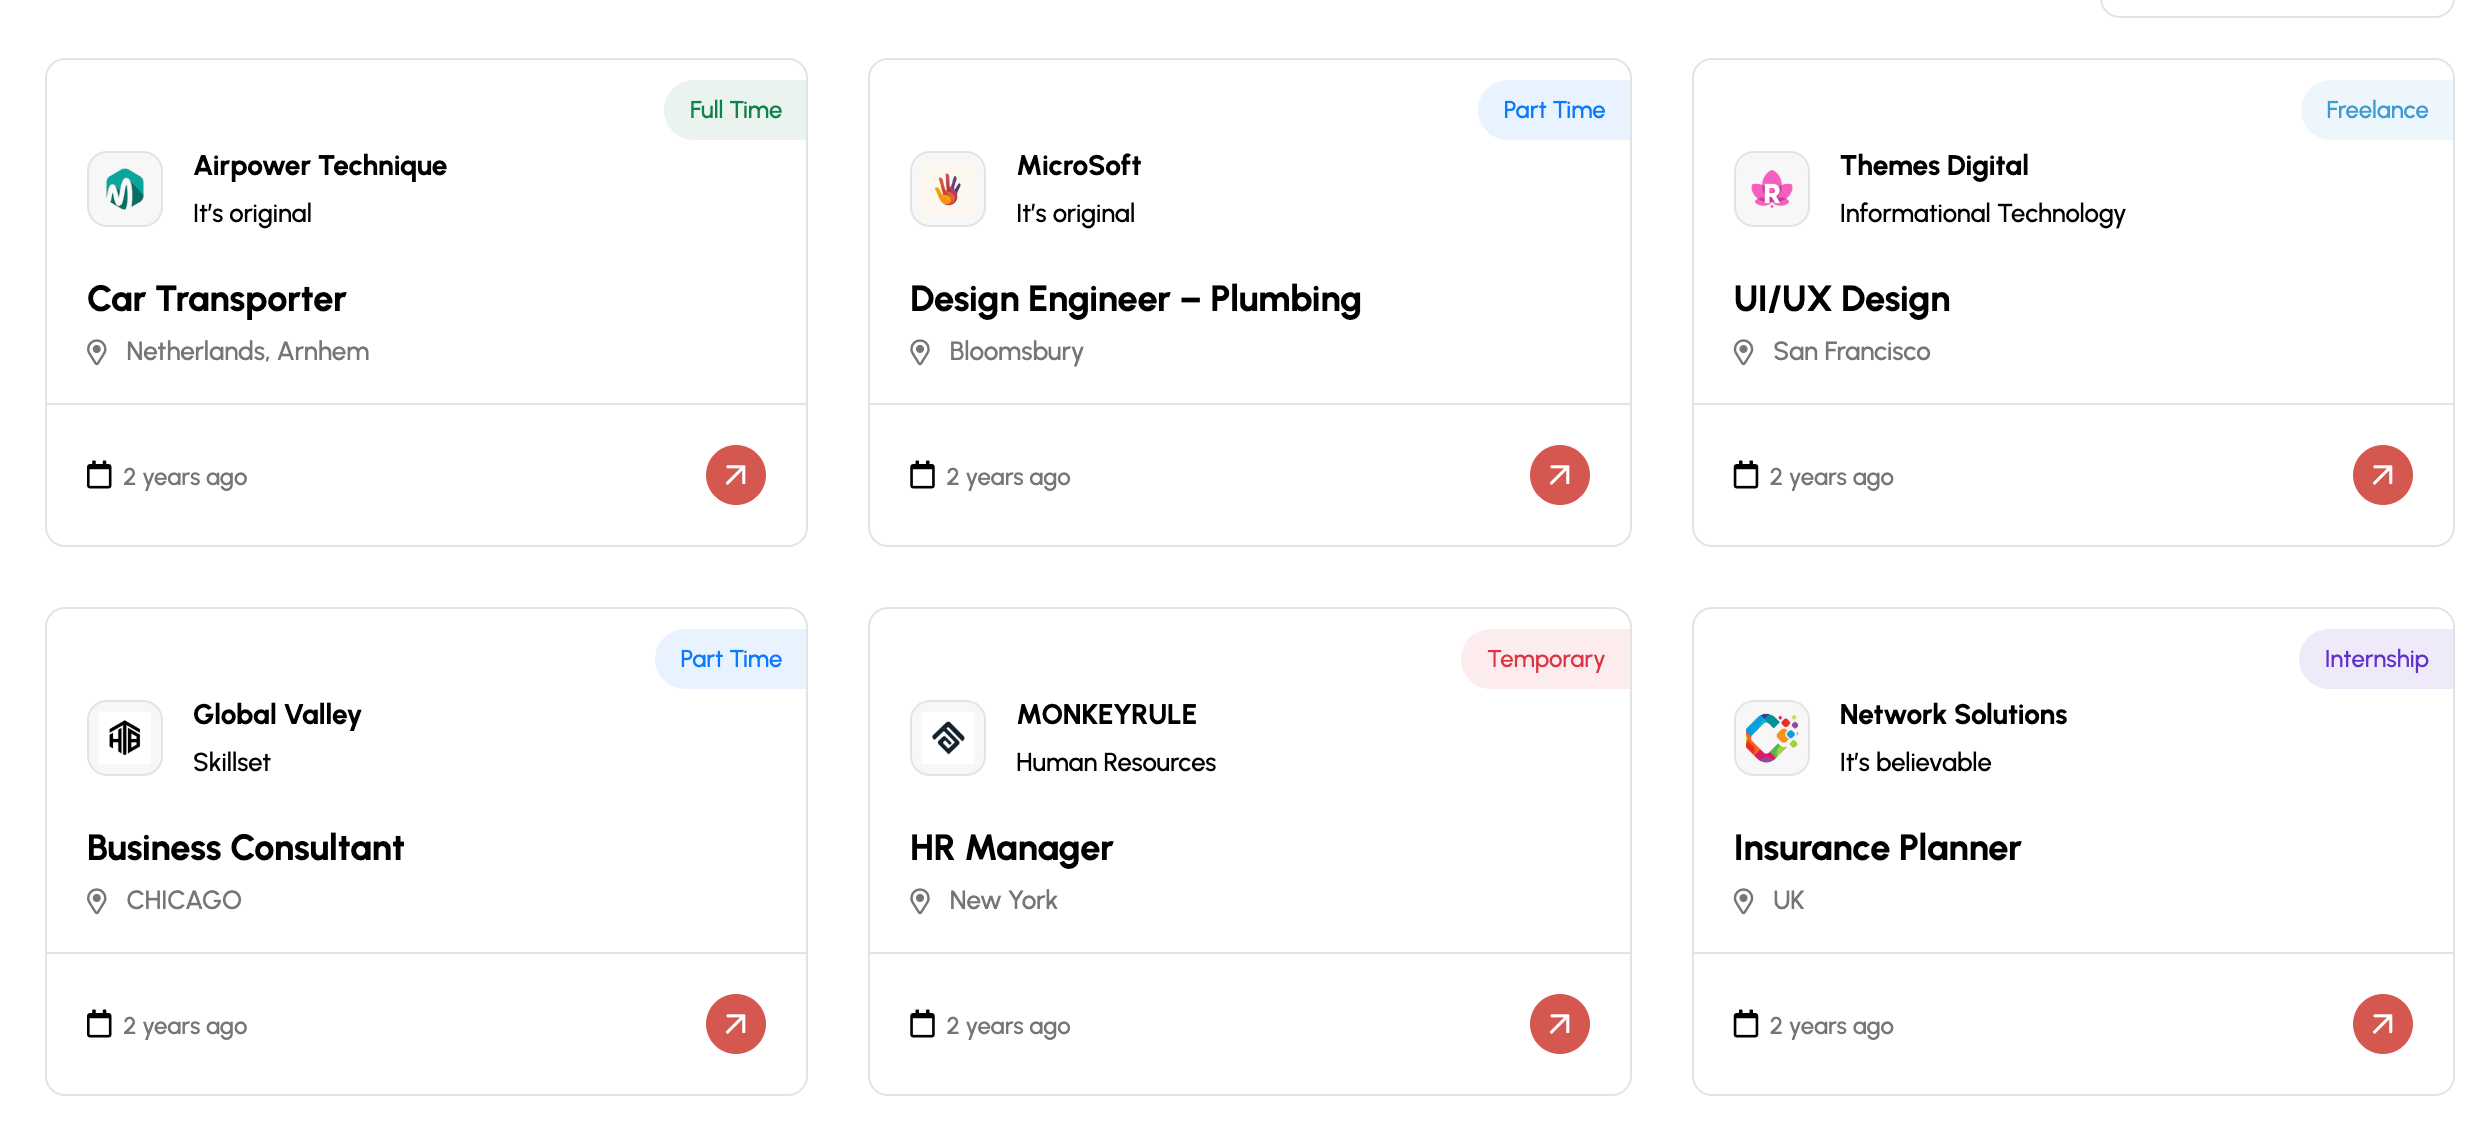Click the Internship badge
The width and height of the screenshot is (2488, 1128).
point(2375,659)
